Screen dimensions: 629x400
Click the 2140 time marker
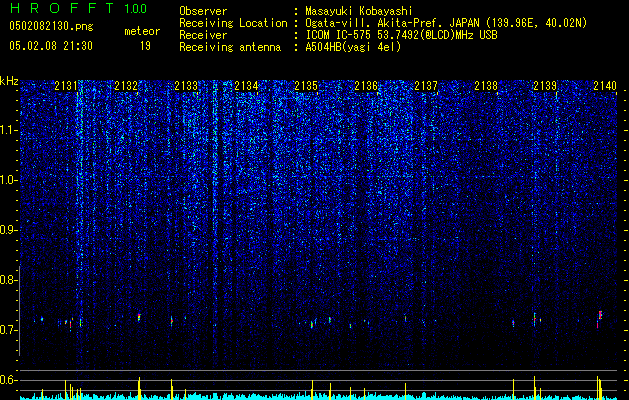tap(605, 86)
